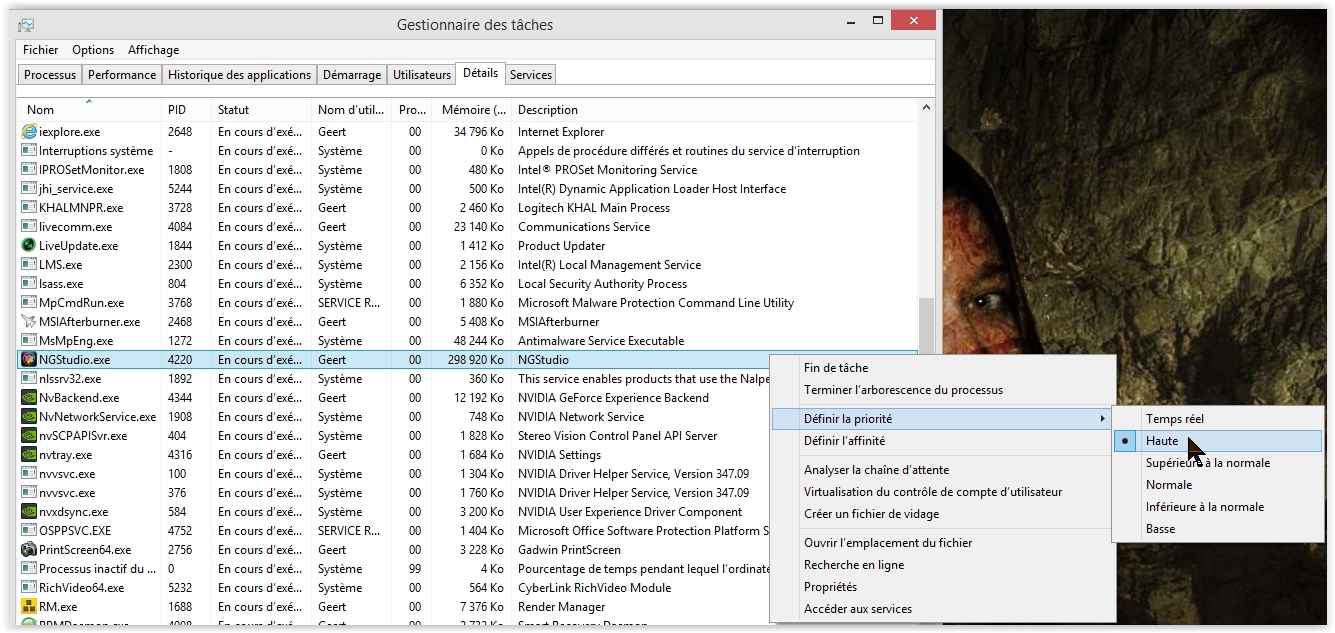Select Analyser la chaîne d'attente
The height and width of the screenshot is (633, 1335).
coord(942,470)
